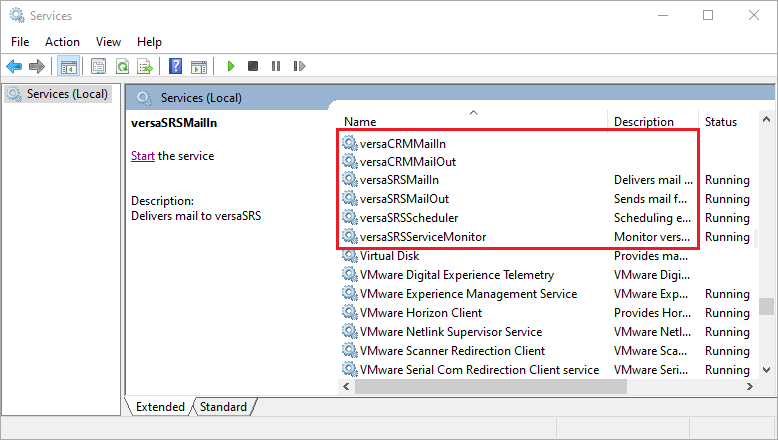Open the Action menu
Viewport: 778px width, 440px height.
click(x=62, y=42)
